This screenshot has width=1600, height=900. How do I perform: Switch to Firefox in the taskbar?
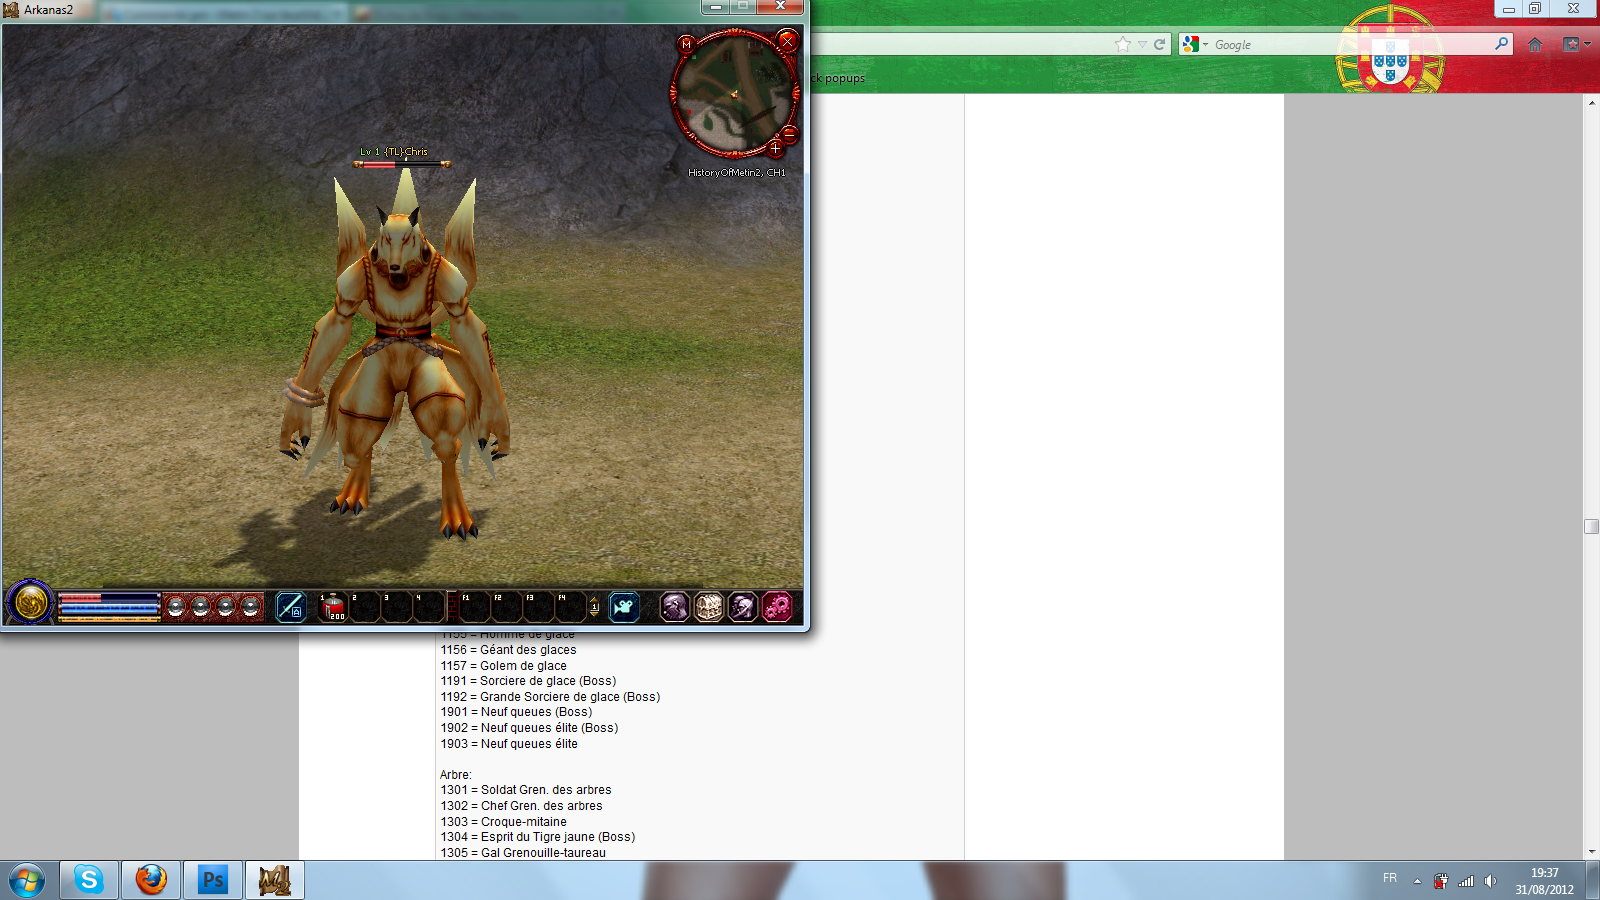[x=151, y=880]
